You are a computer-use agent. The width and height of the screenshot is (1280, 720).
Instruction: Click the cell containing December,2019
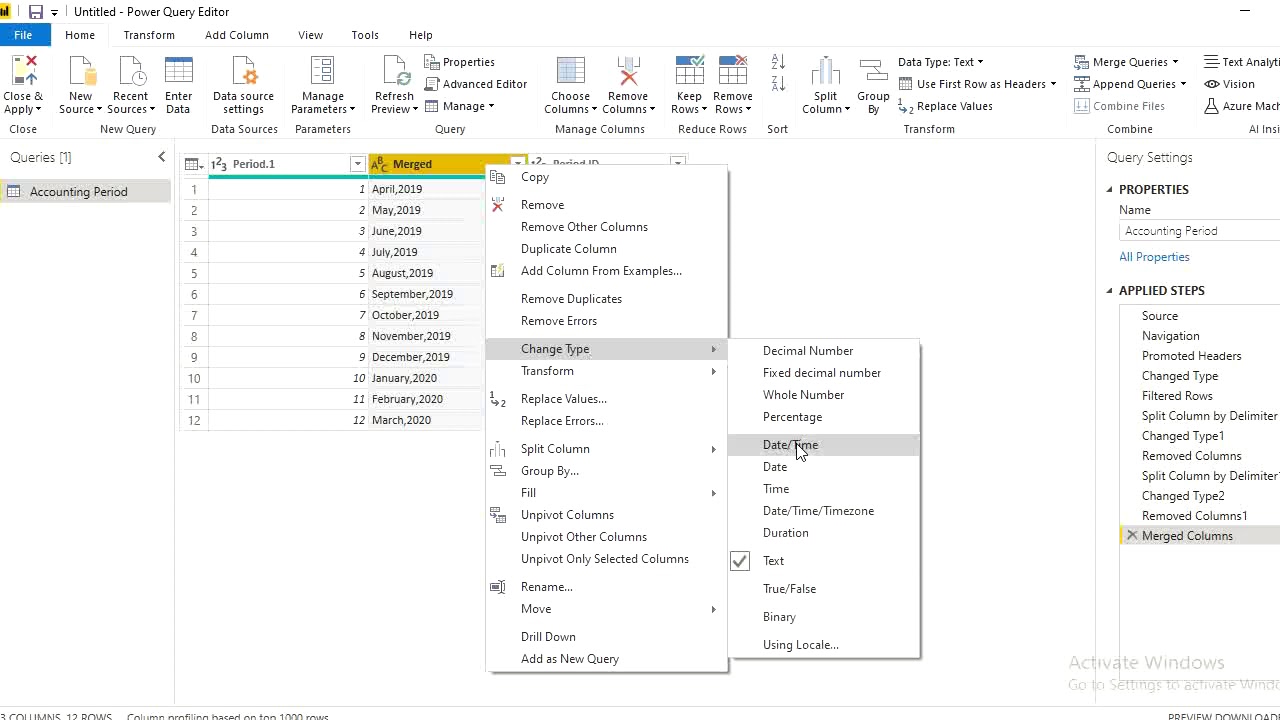427,357
